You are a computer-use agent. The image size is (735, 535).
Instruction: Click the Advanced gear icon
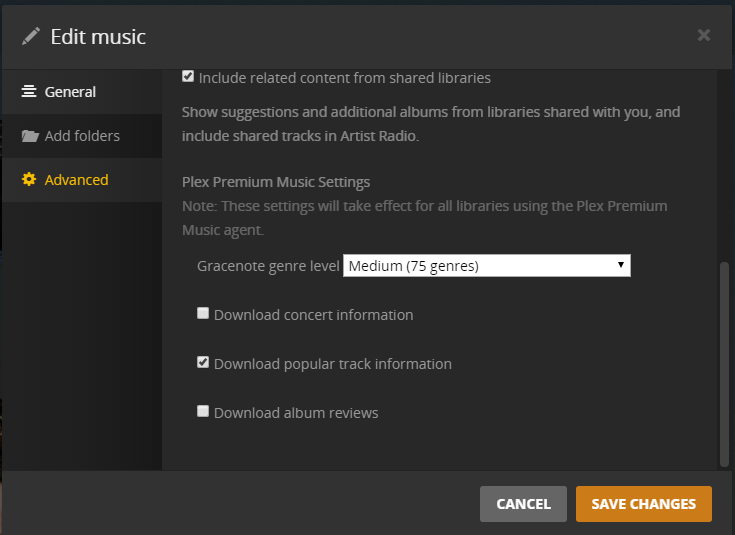point(29,180)
